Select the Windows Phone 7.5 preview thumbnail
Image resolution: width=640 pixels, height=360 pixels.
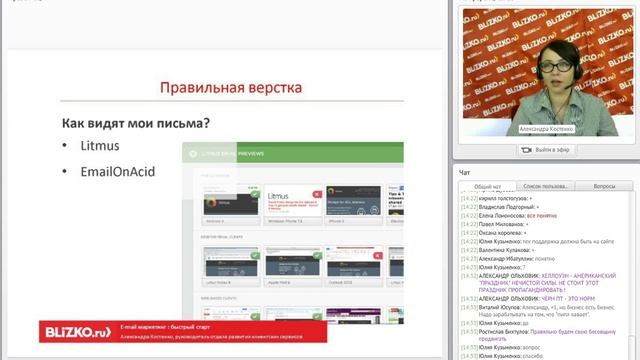click(293, 204)
